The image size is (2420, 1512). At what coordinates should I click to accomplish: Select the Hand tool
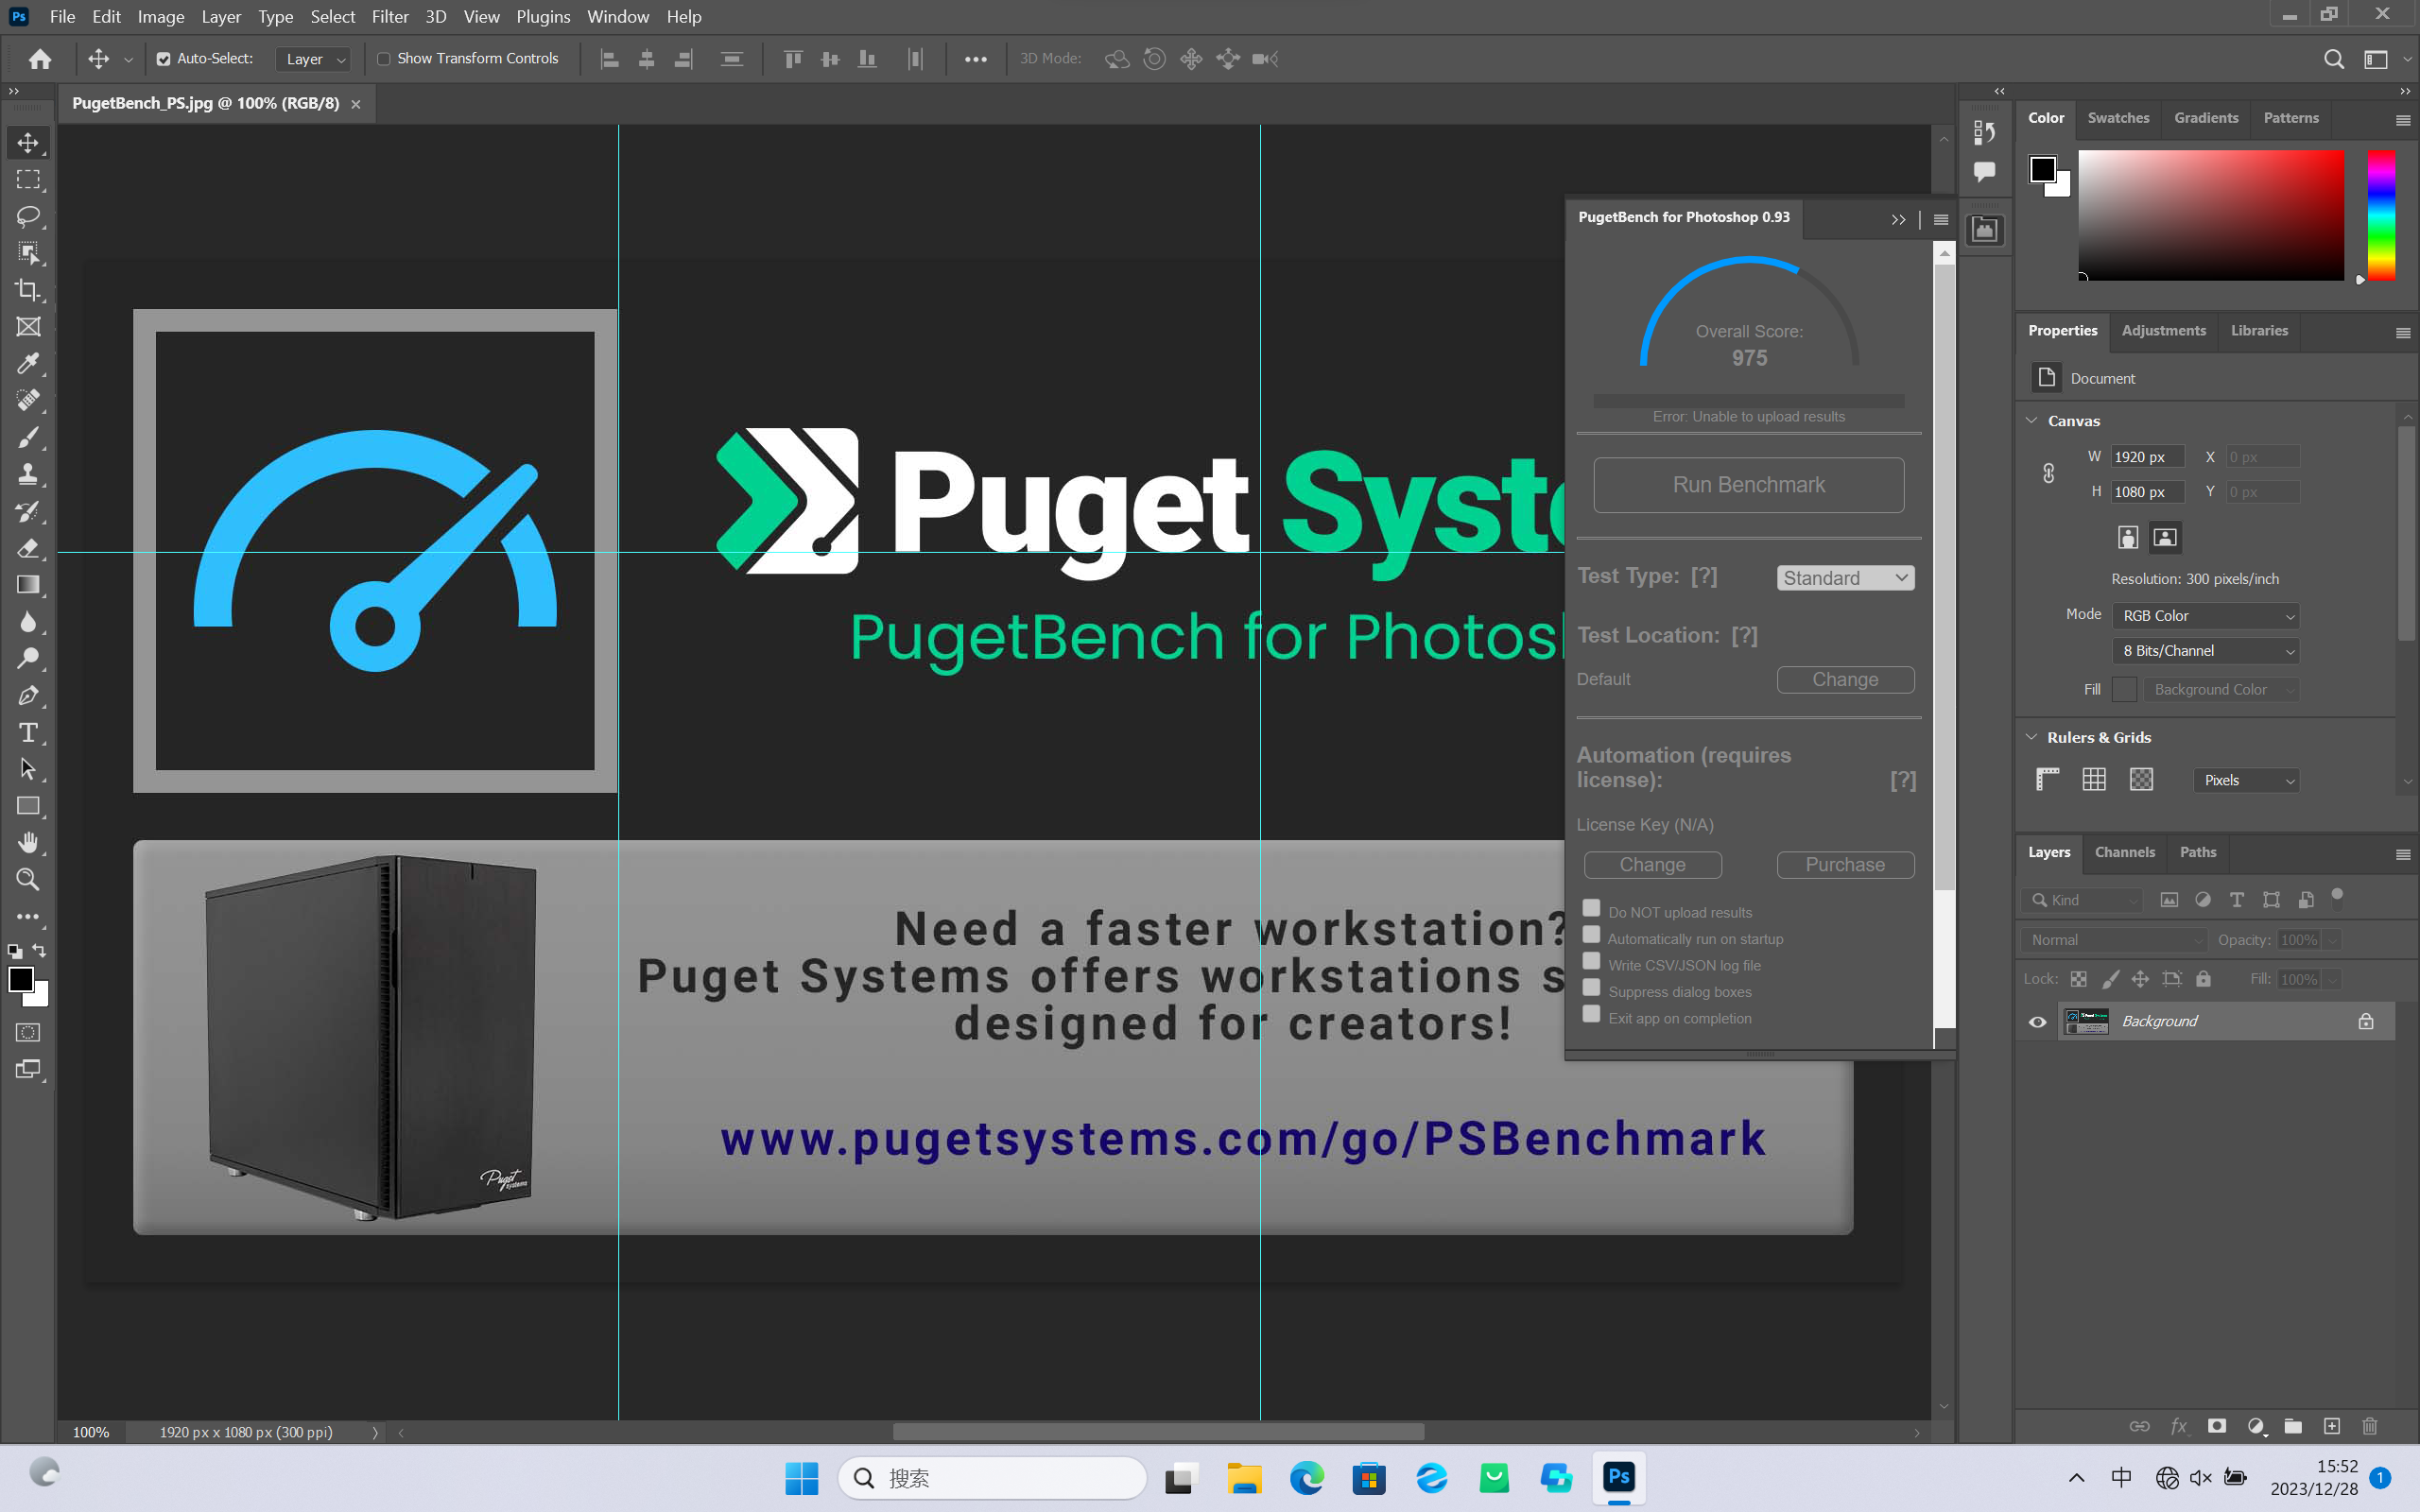click(28, 843)
